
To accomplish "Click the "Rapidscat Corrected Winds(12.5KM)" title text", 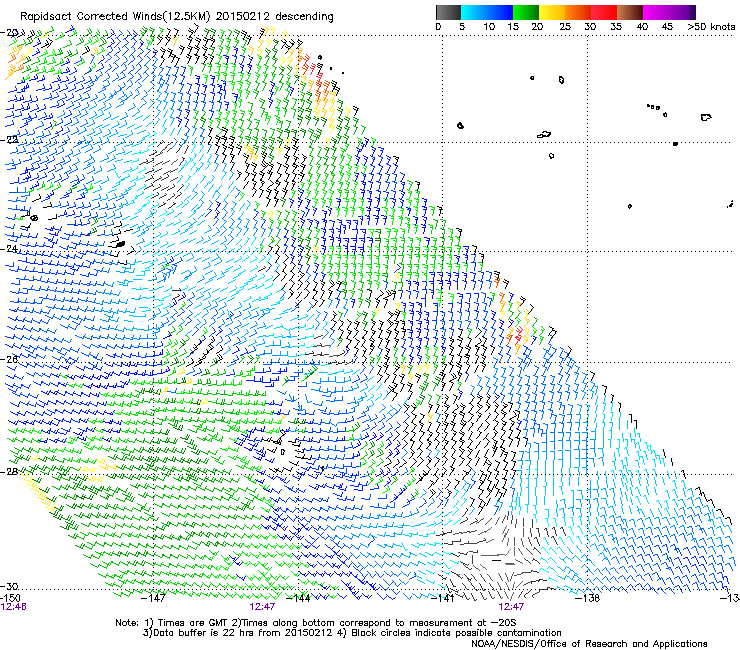I will [x=115, y=17].
